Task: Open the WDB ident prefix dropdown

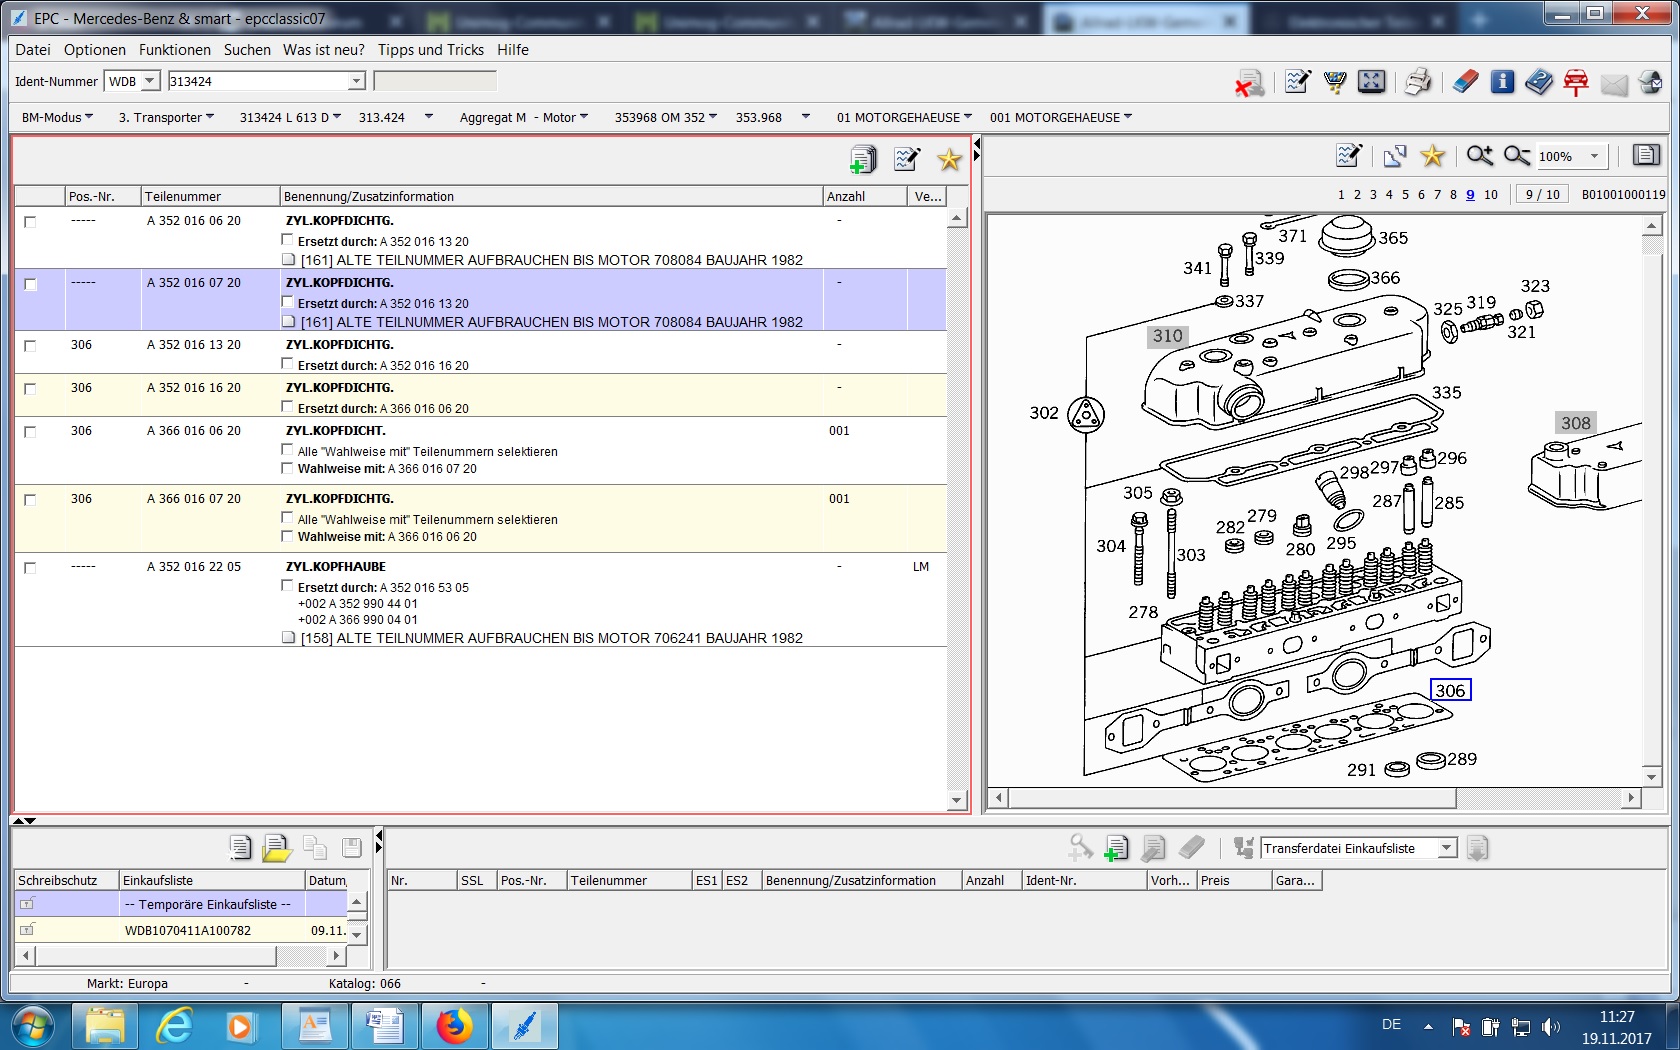Action: coord(150,81)
